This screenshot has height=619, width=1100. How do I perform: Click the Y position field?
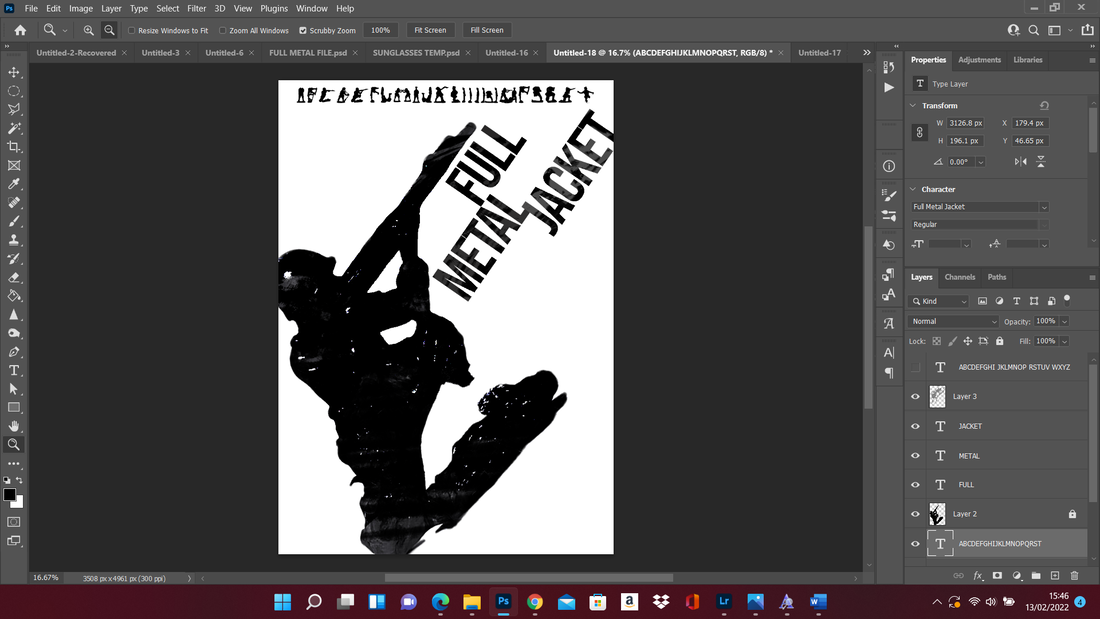1031,141
